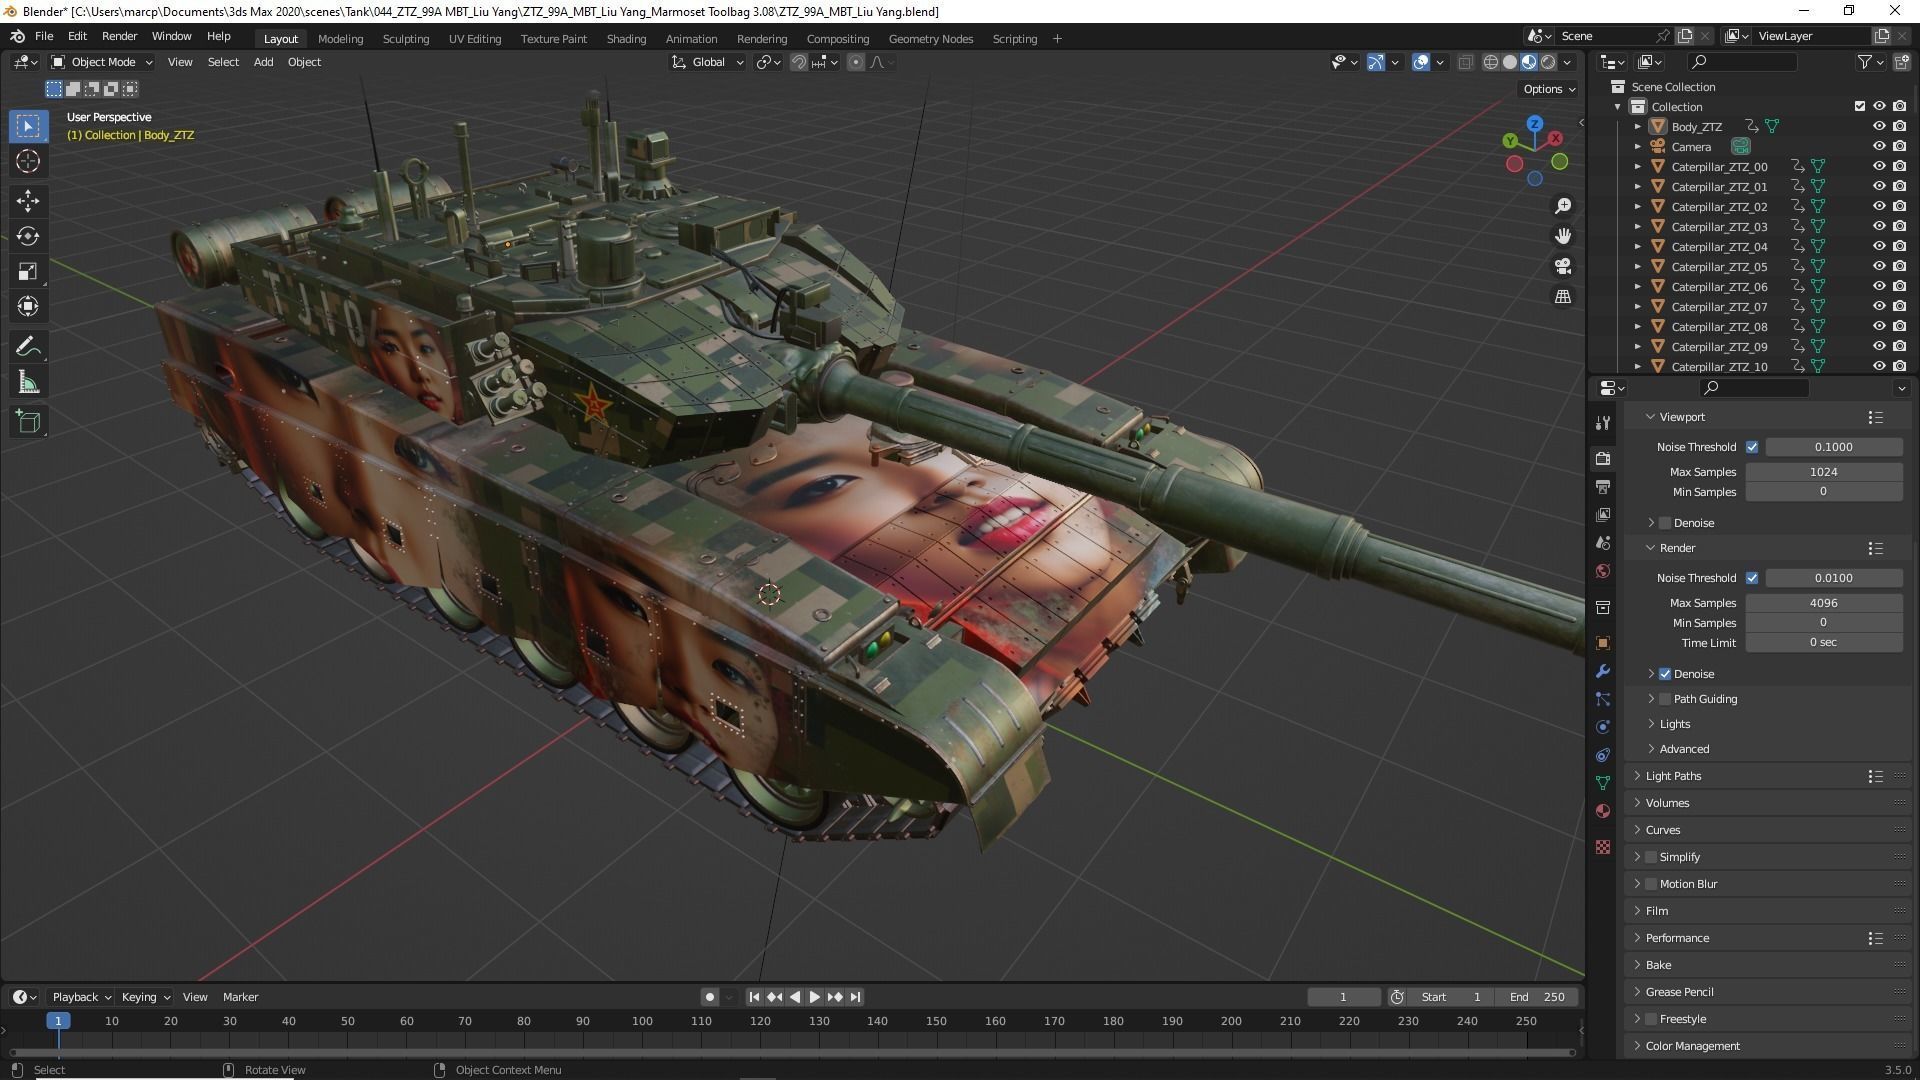Screen dimensions: 1920x1080
Task: Open the Scene properties tab
Action: point(1603,543)
